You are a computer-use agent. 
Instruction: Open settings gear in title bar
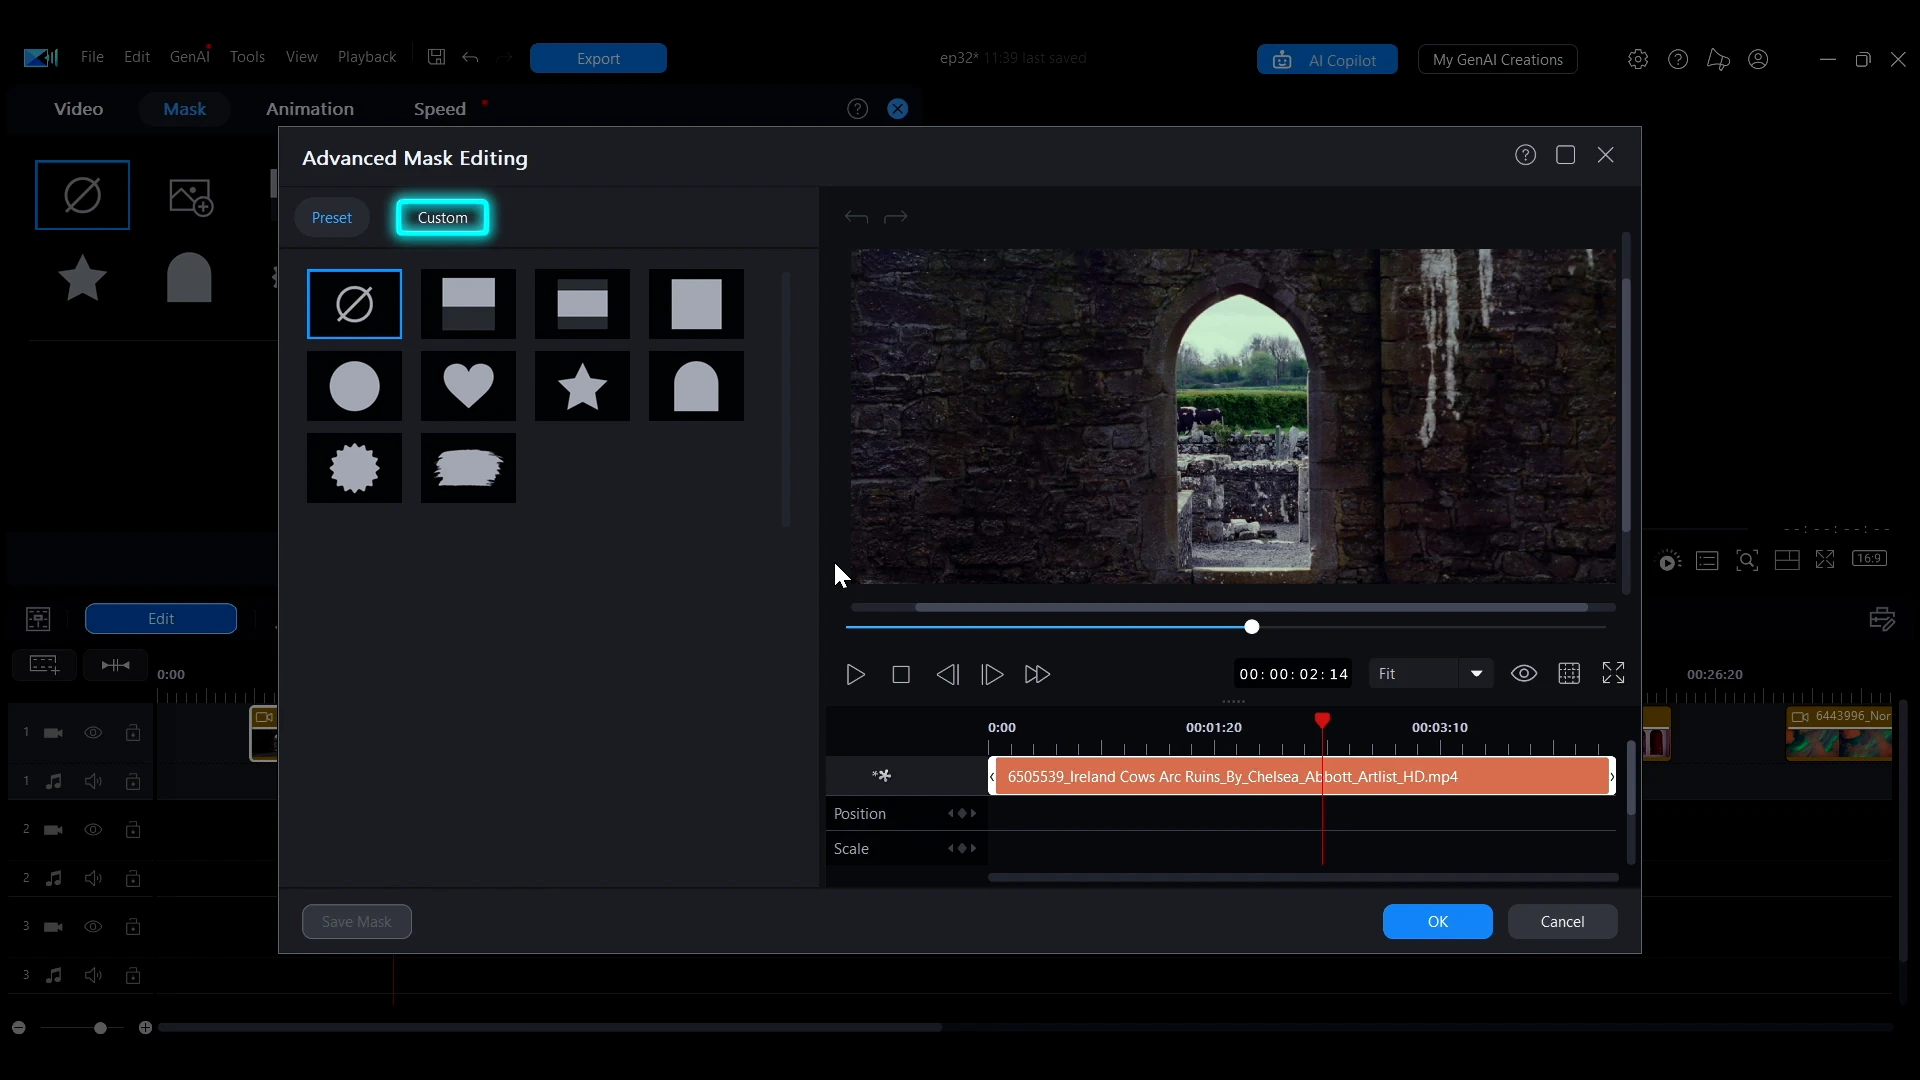(1638, 60)
